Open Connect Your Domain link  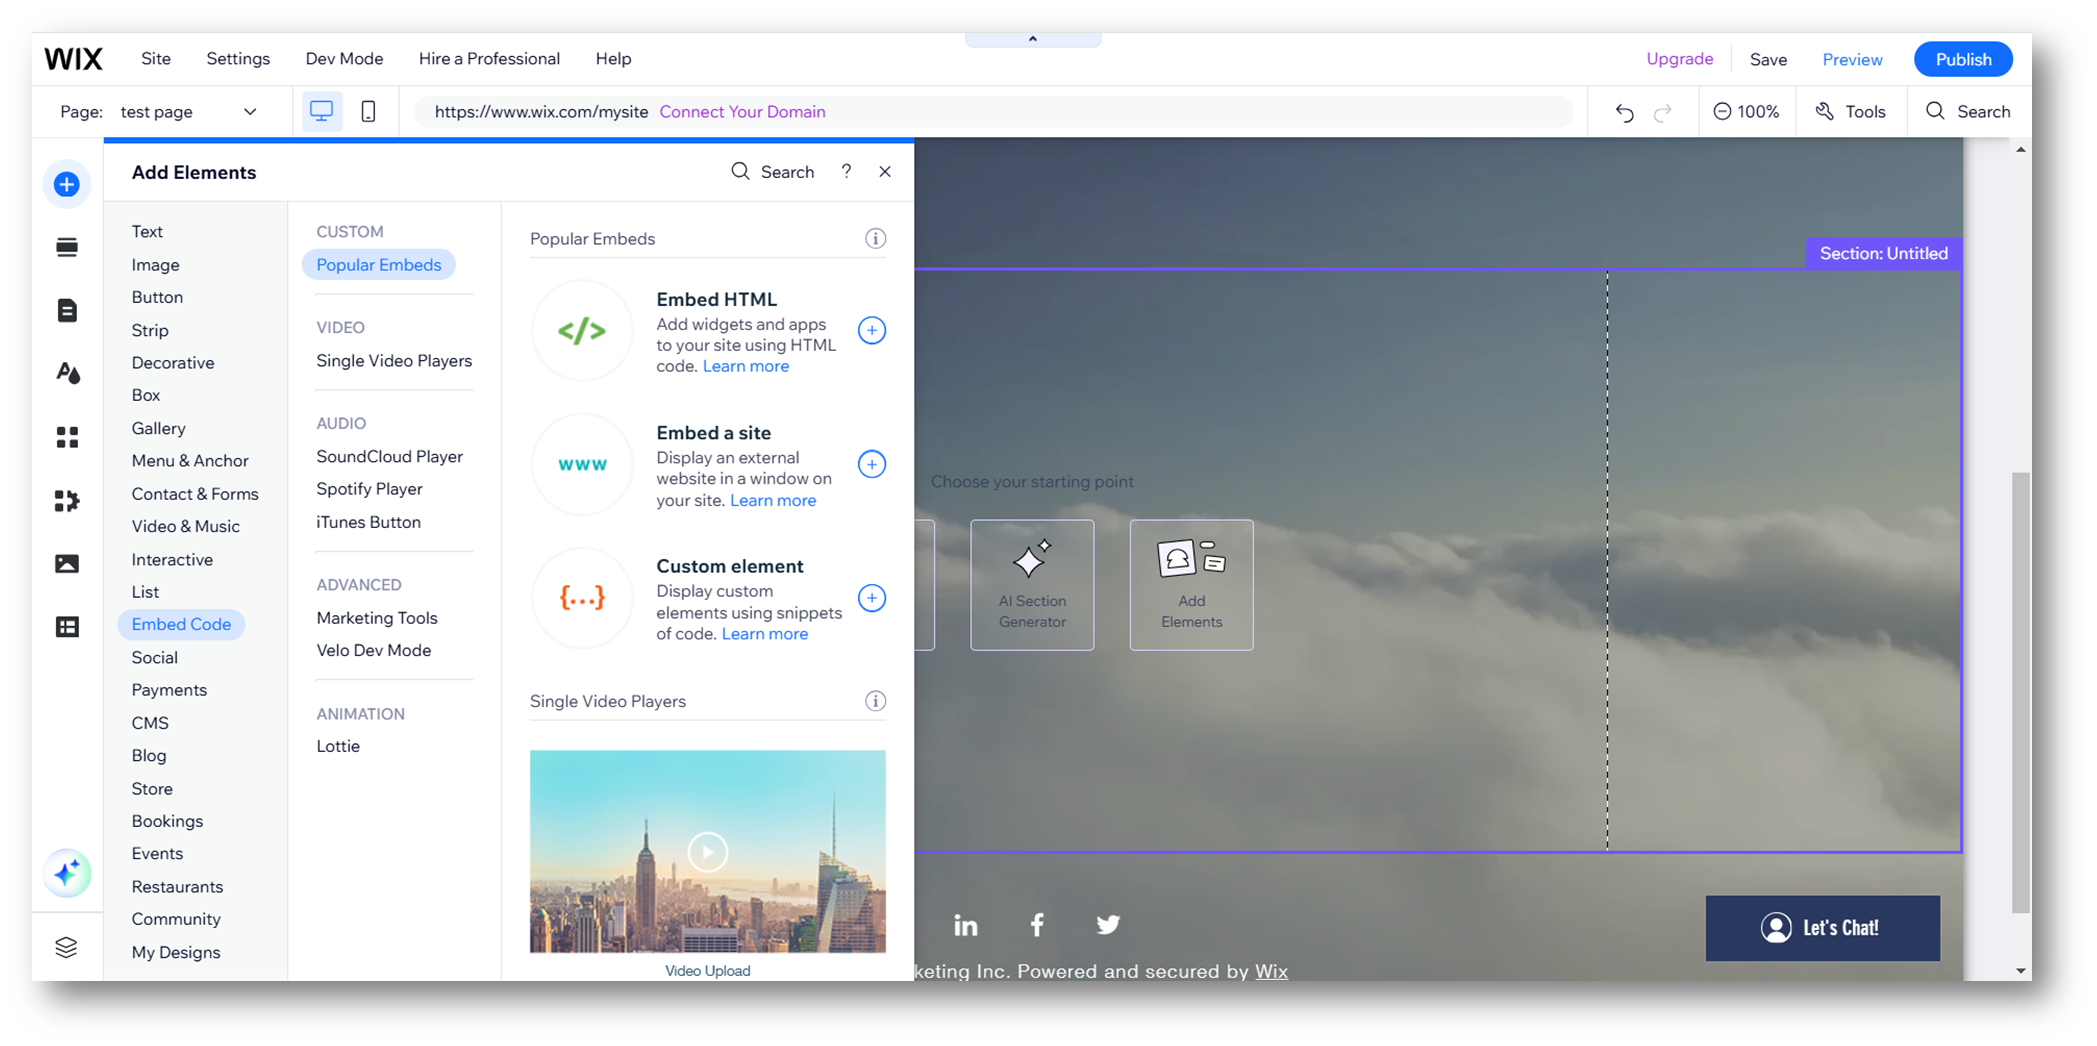[742, 111]
